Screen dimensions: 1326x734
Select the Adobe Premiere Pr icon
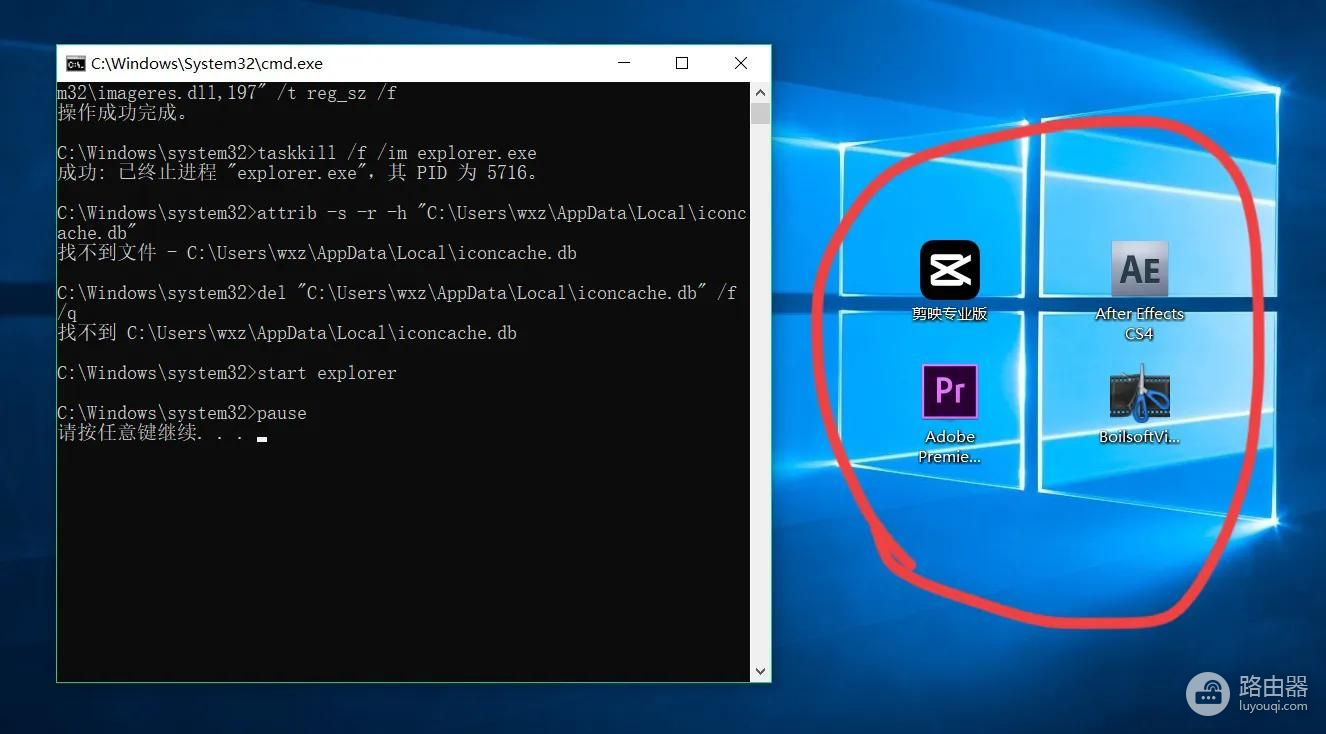coord(949,391)
